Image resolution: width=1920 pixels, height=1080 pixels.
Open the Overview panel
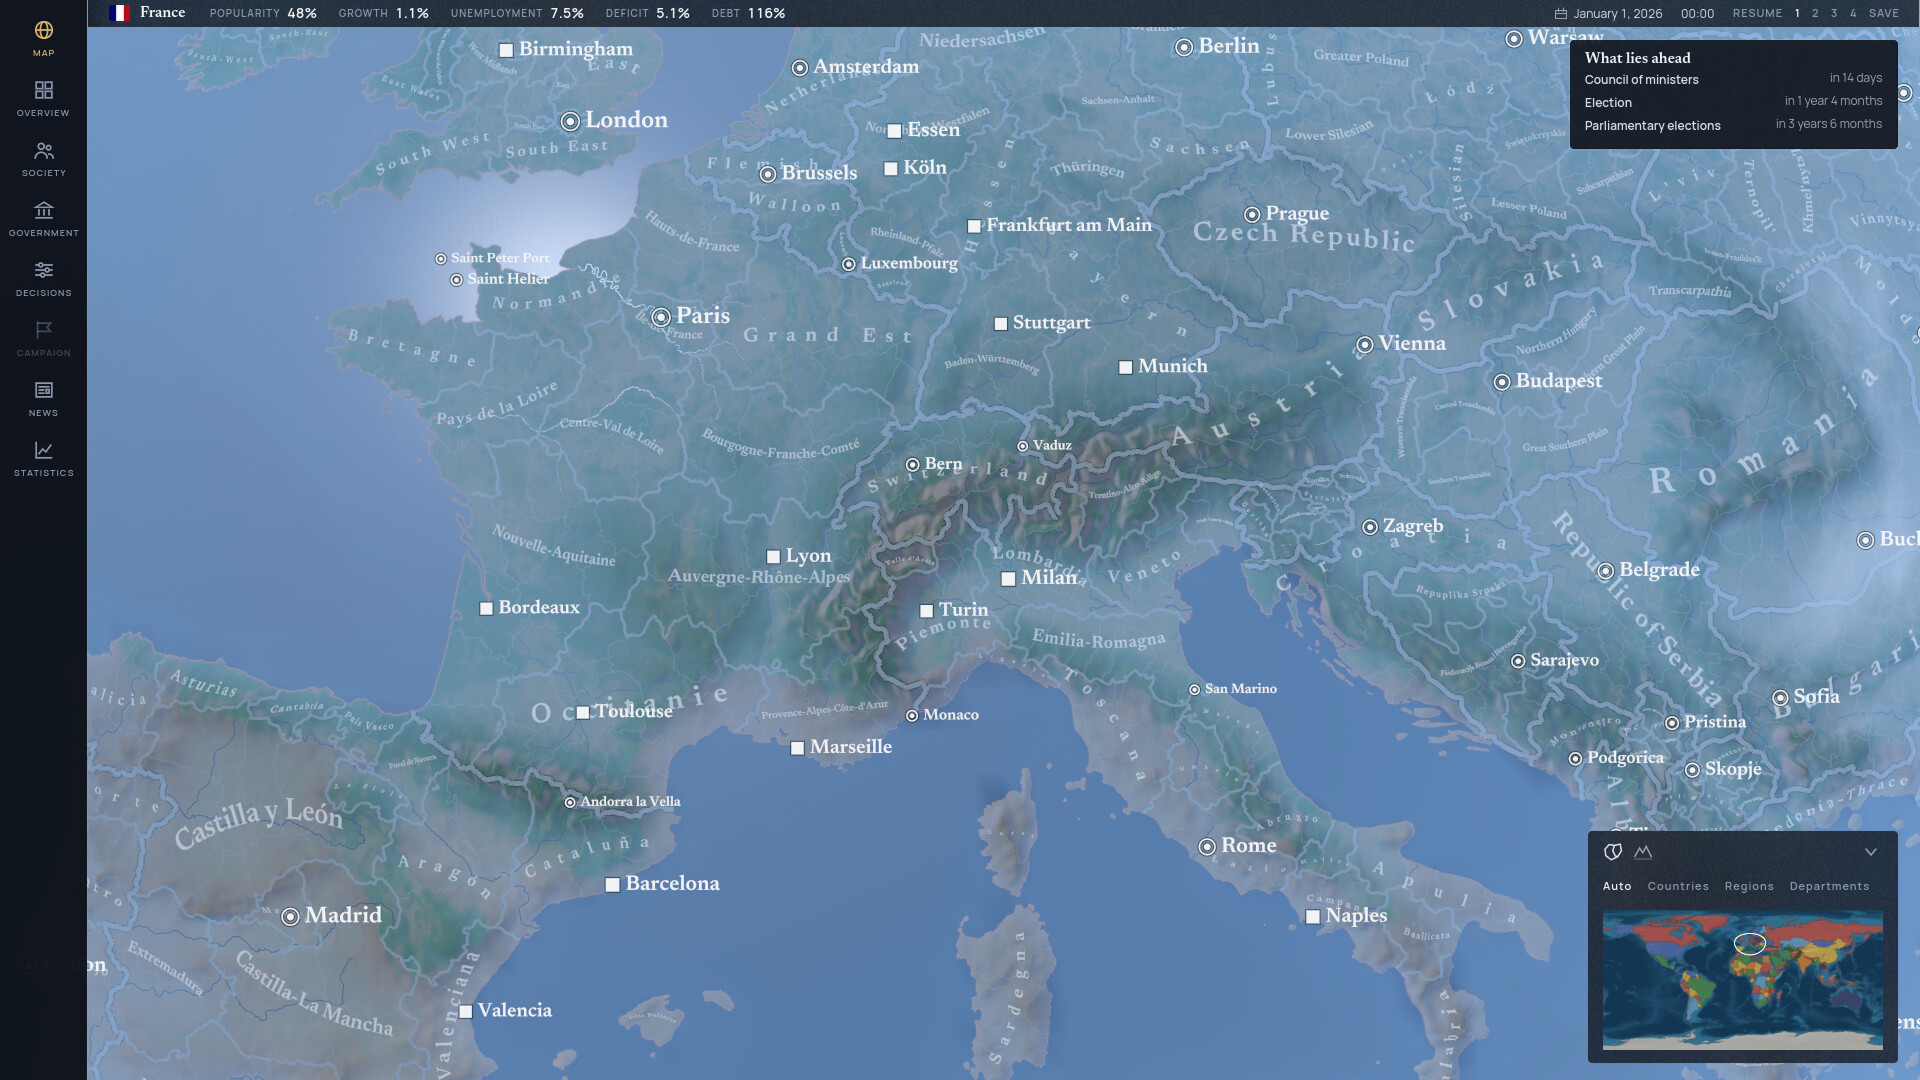[x=43, y=99]
